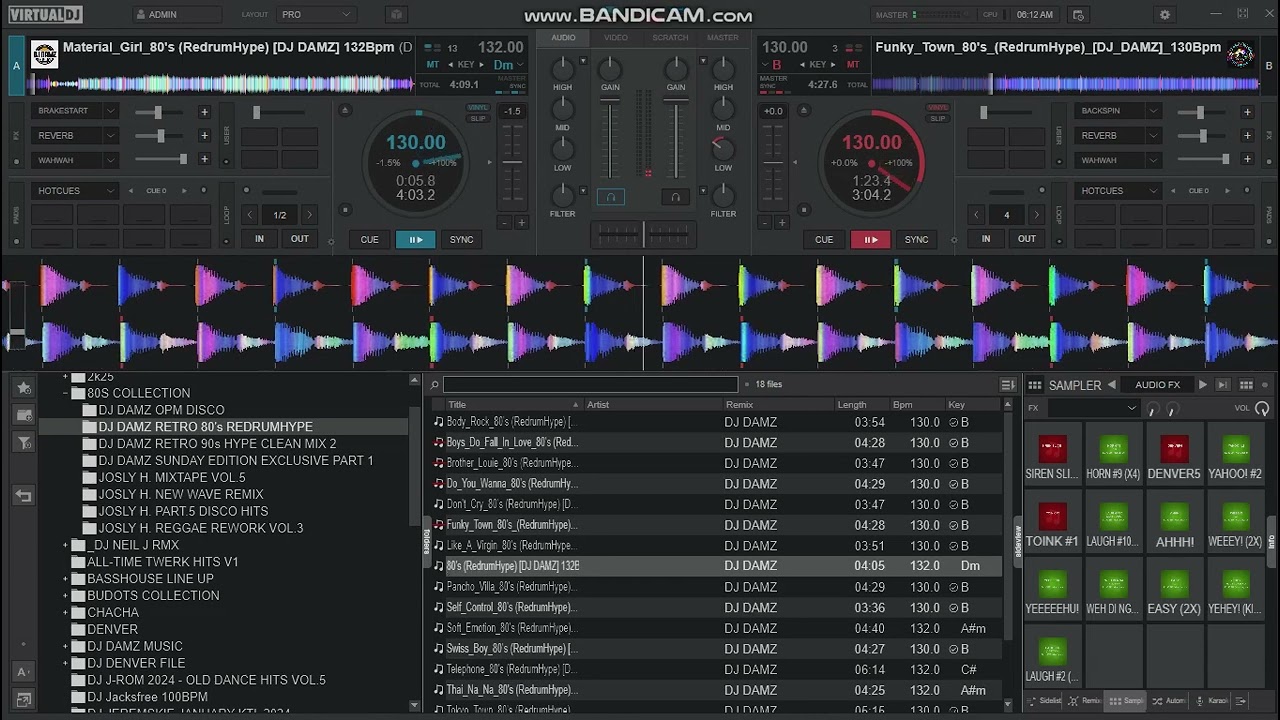The height and width of the screenshot is (720, 1280).
Task: Click plus button beside BACKSPIN effect
Action: 1247,112
